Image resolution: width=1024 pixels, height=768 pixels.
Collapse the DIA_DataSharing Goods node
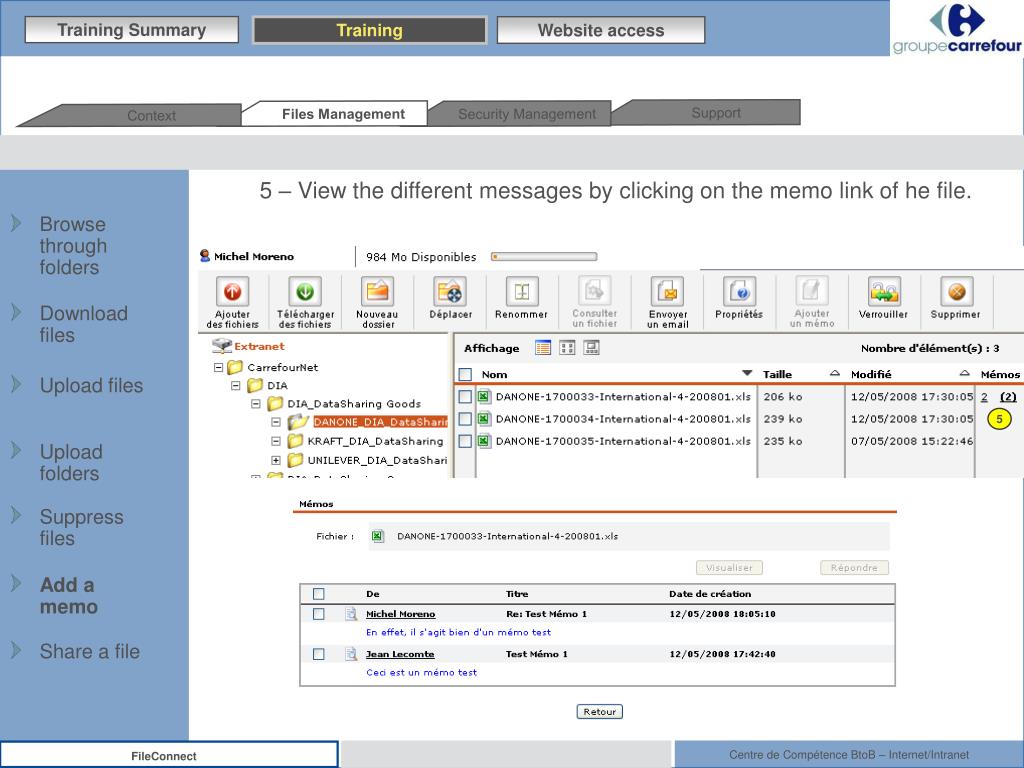click(x=256, y=404)
